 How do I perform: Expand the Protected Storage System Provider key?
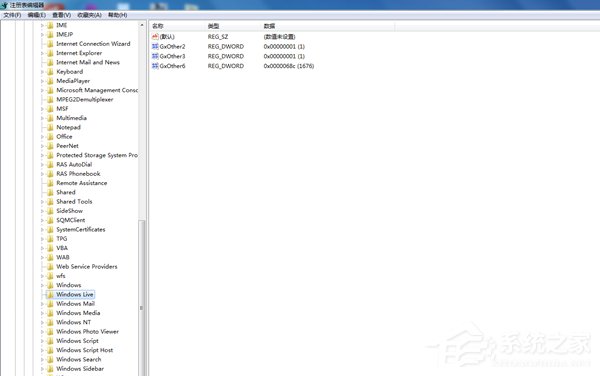(x=42, y=155)
